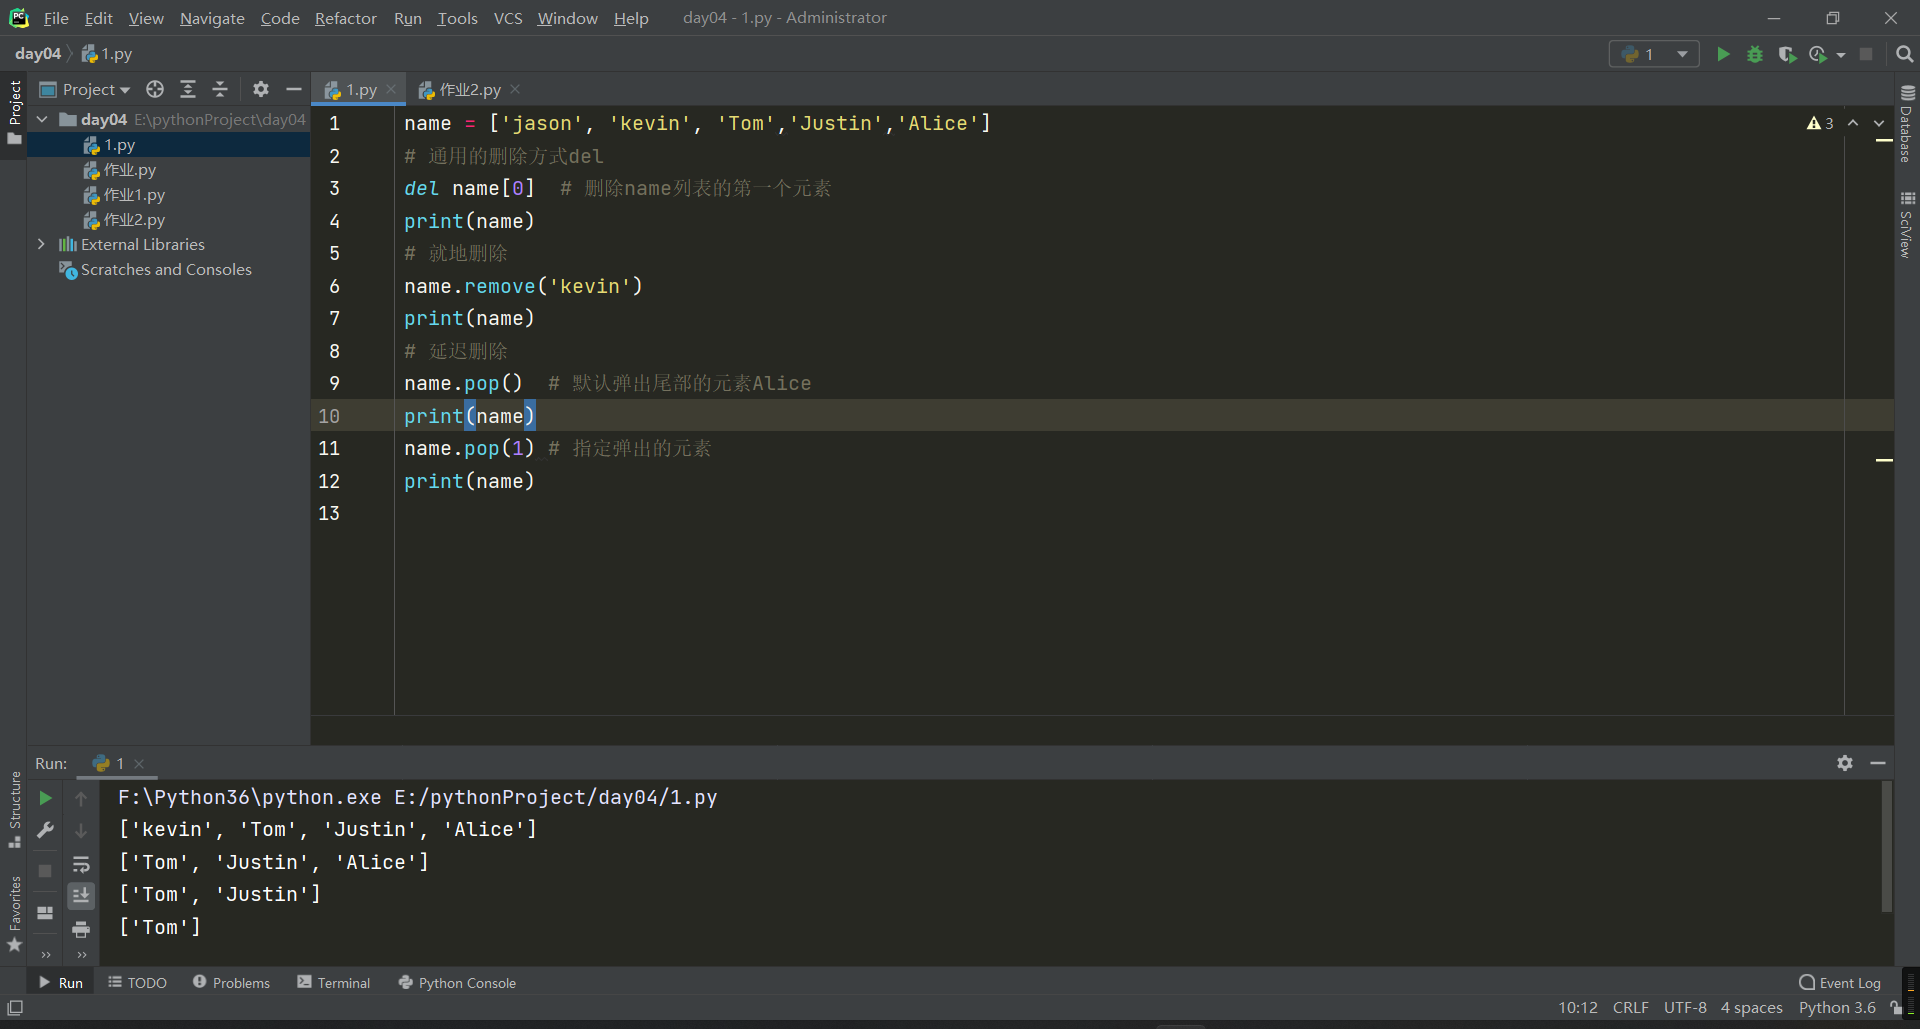Open the run configuration dropdown '1'
This screenshot has height=1029, width=1920.
(x=1654, y=54)
